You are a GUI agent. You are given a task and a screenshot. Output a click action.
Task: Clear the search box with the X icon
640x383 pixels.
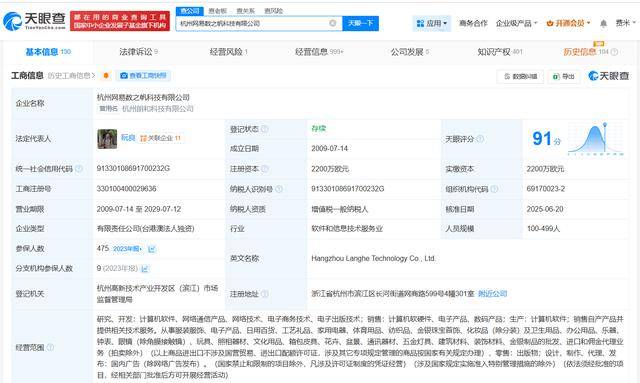(x=333, y=23)
